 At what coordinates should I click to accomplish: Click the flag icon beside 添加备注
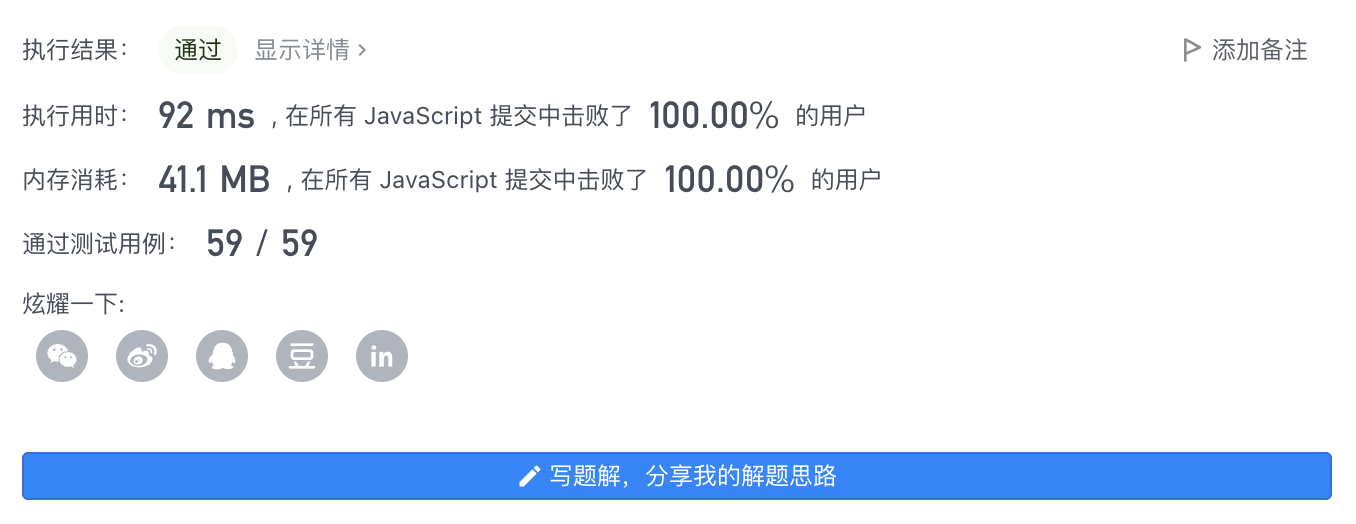tap(1191, 50)
